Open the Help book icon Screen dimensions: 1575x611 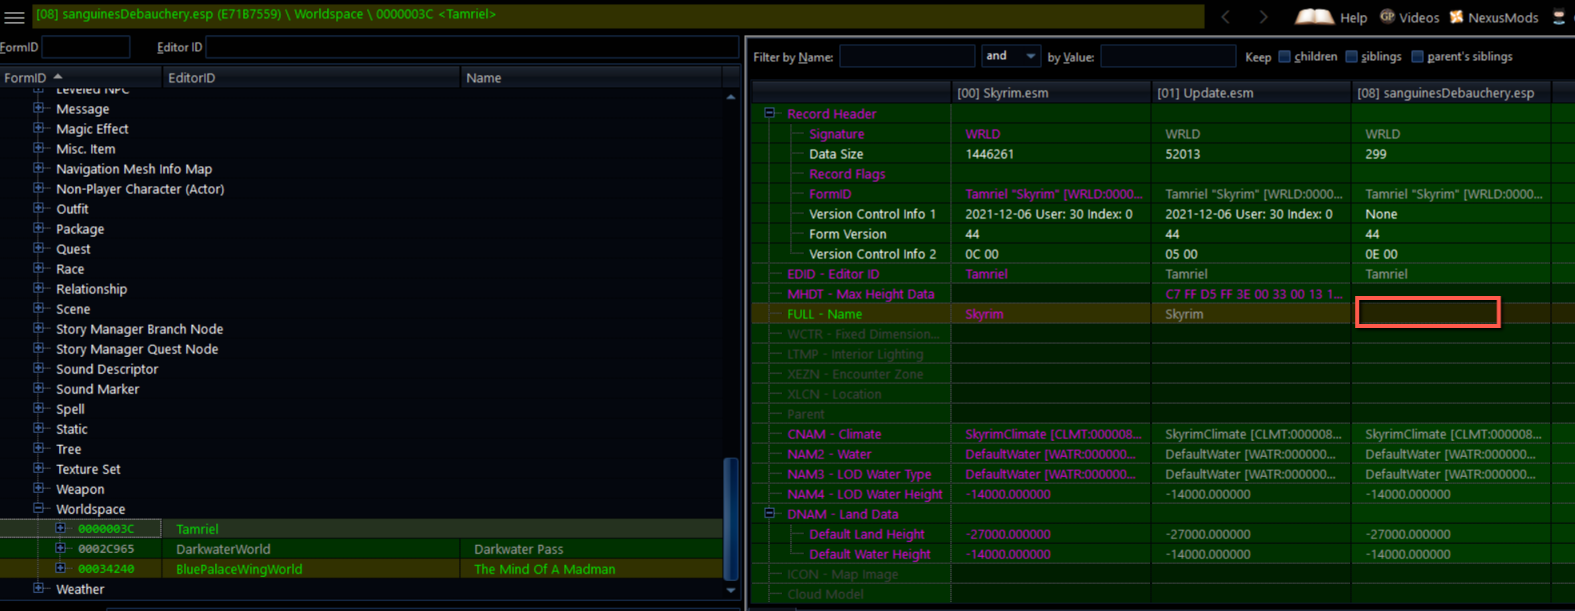1314,17
